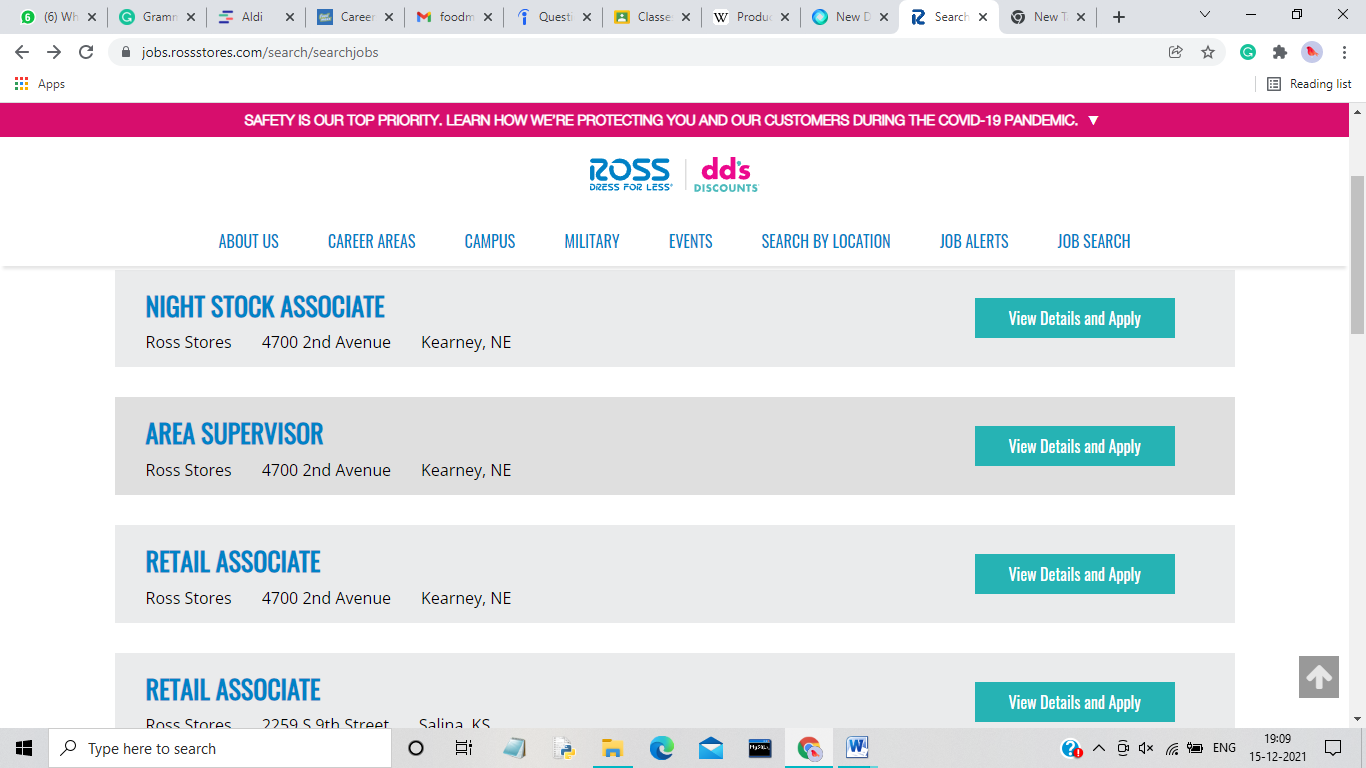Open the Kearney Retail Associate job title
Viewport: 1366px width, 768px height.
point(233,562)
